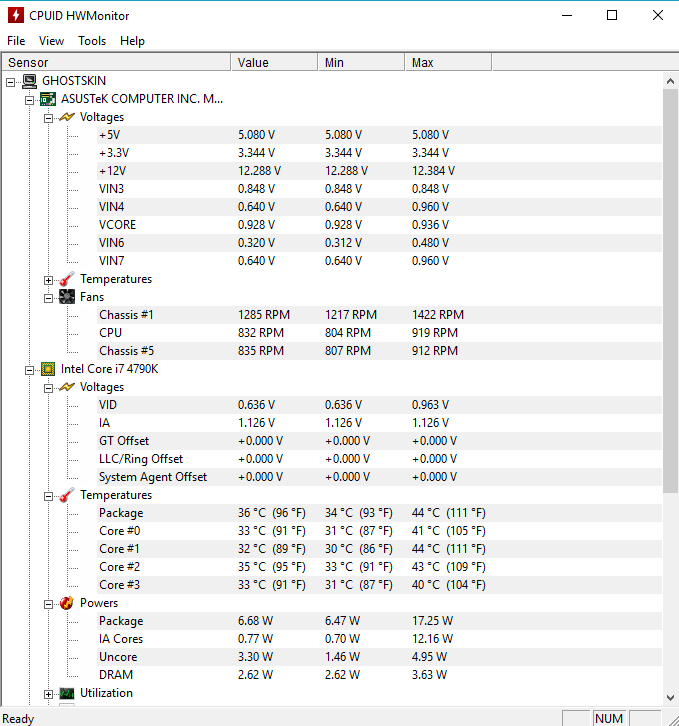Click the motherboard Temperatures thermometer icon
679x726 pixels.
pyautogui.click(x=66, y=279)
